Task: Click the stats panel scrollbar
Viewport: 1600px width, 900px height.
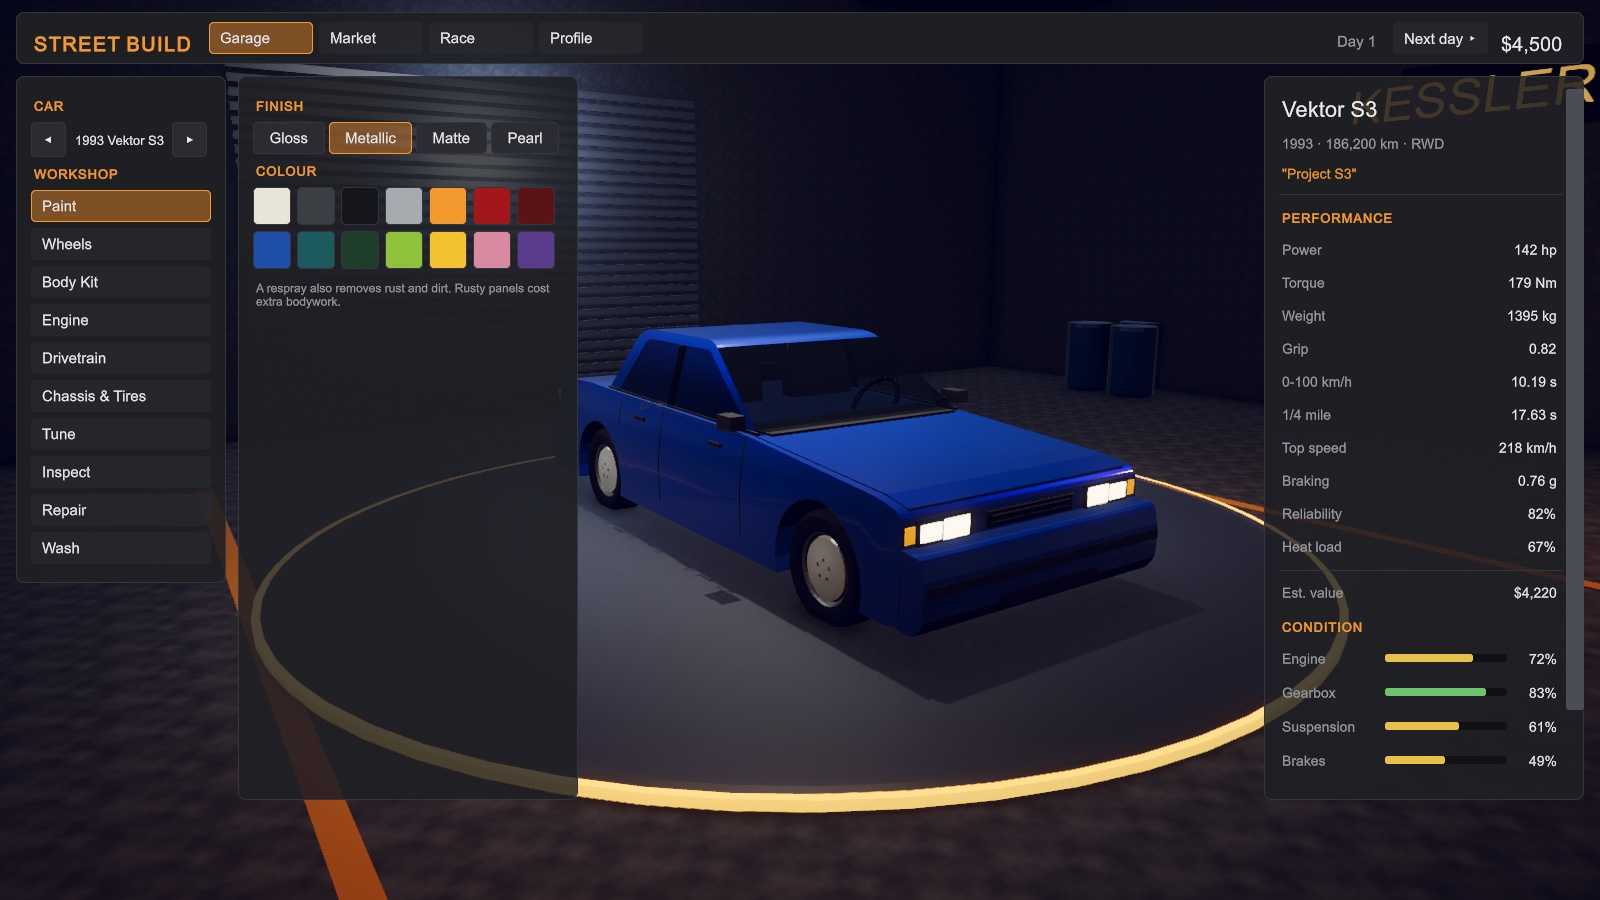Action: coord(1574,399)
